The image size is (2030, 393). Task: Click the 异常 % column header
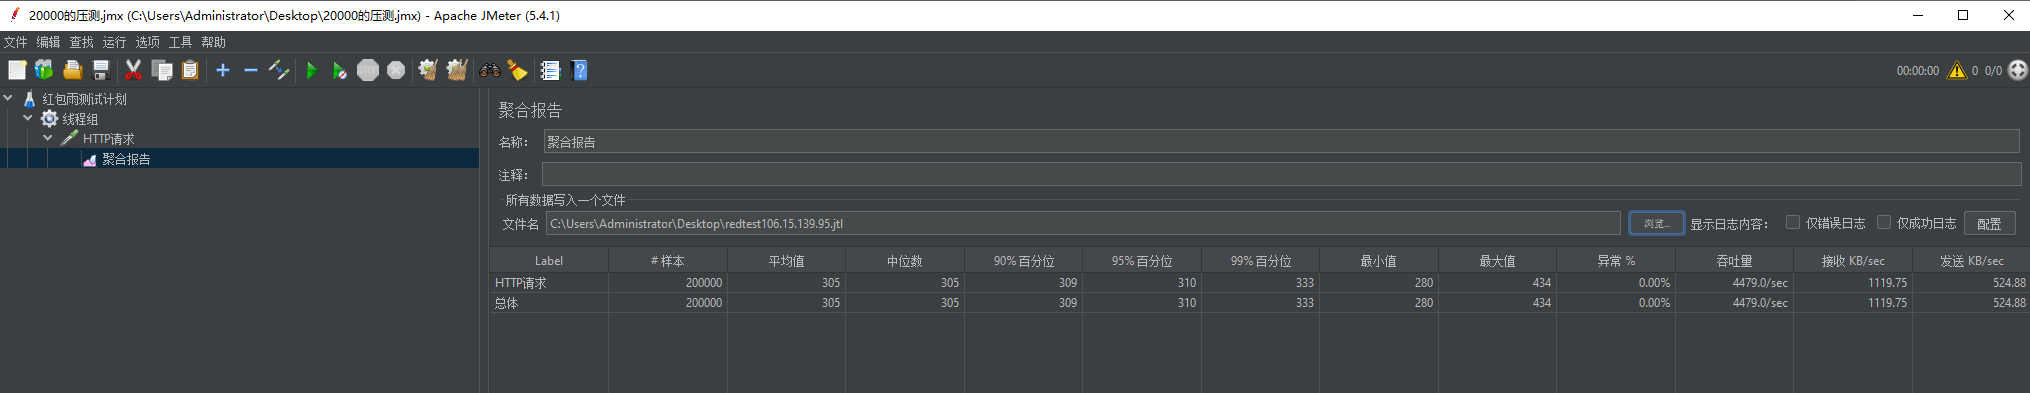click(1616, 260)
